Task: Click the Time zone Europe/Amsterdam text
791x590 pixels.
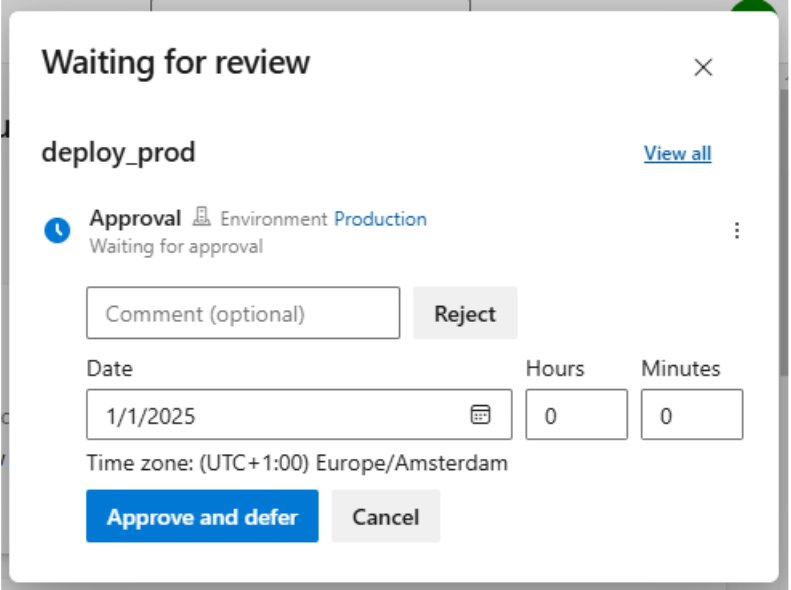Action: [297, 463]
